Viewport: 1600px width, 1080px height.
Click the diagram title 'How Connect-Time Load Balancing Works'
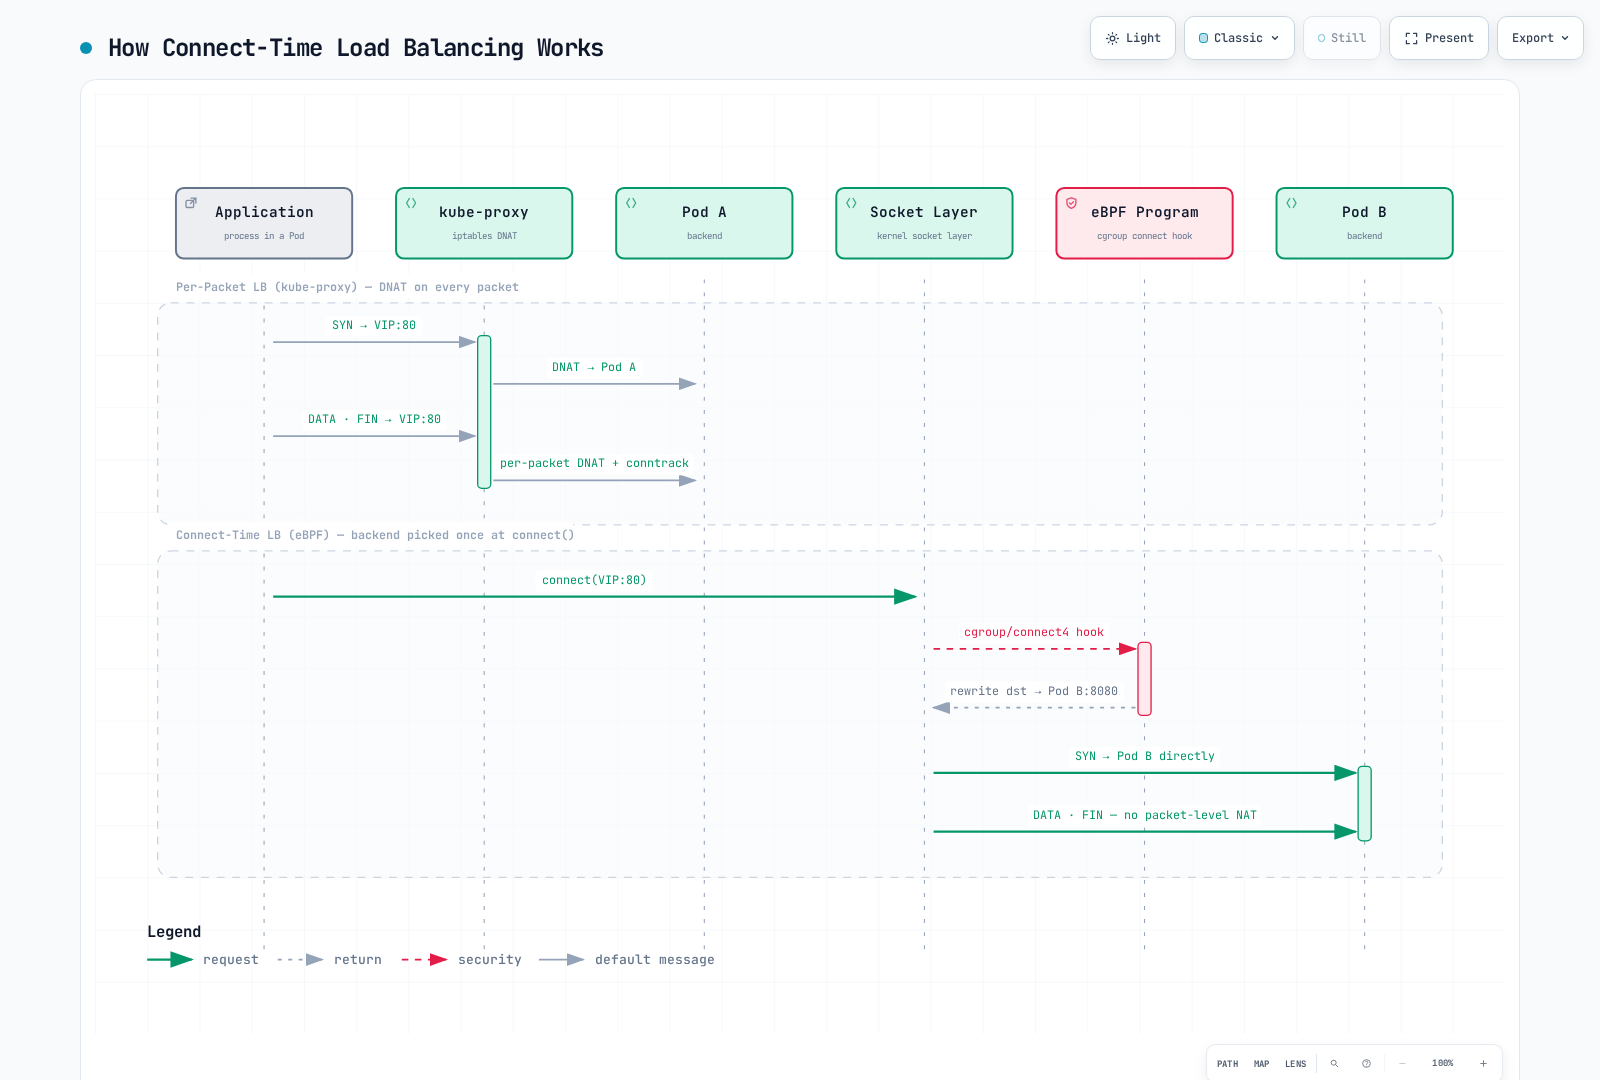coord(356,48)
